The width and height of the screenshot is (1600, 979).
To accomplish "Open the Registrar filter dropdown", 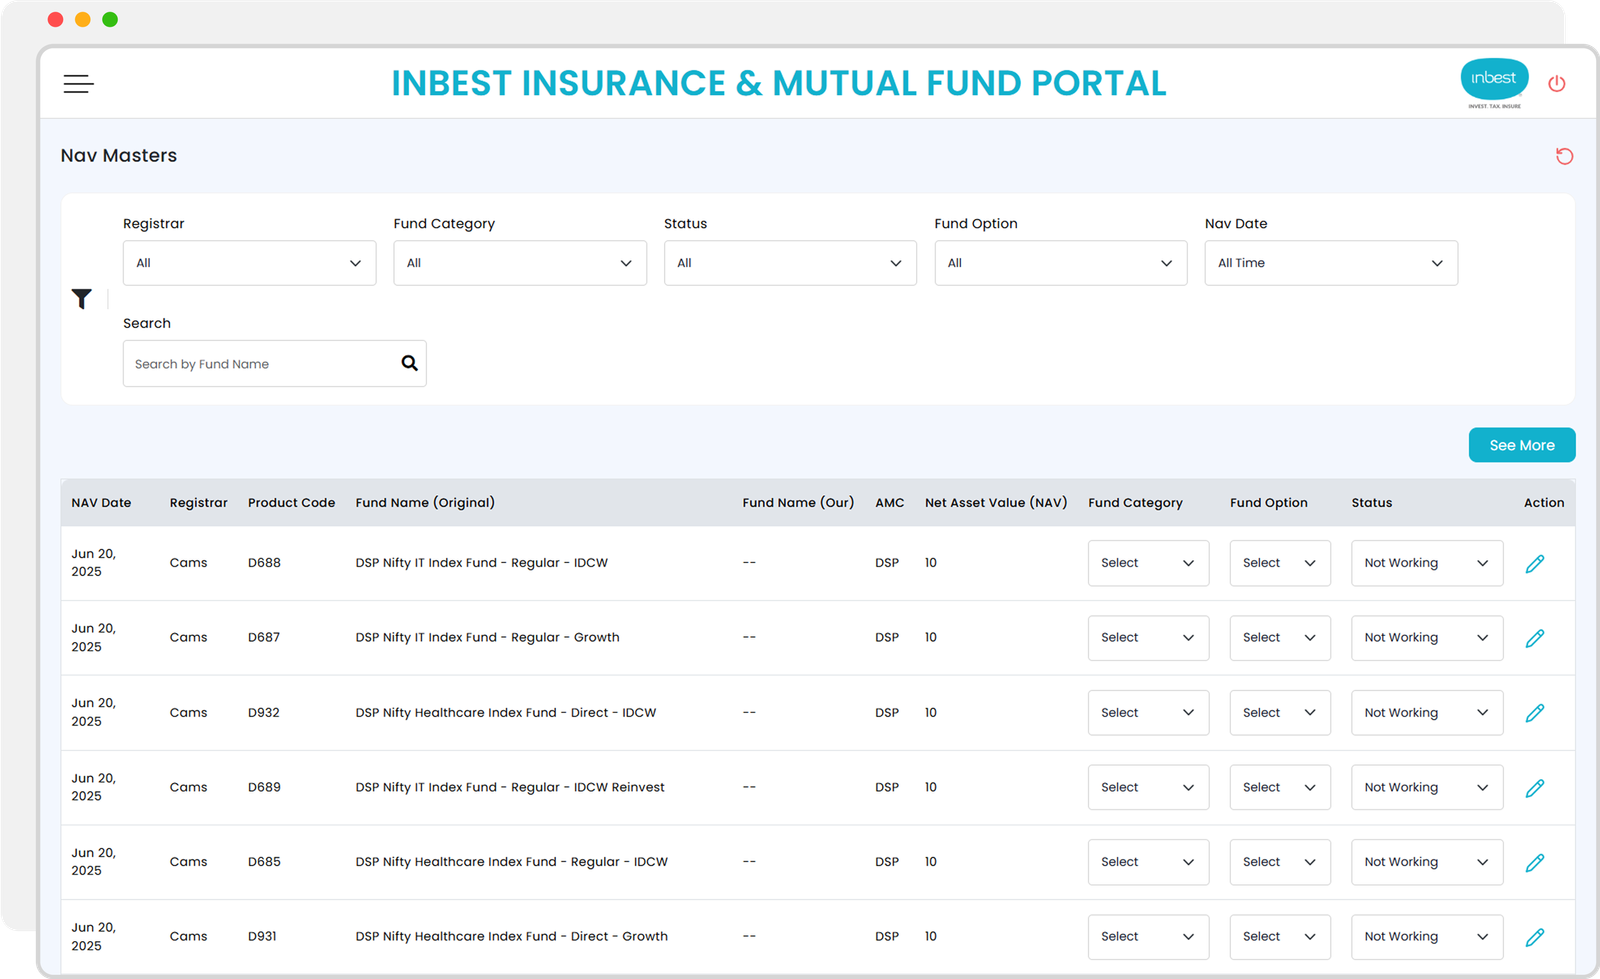I will [249, 262].
